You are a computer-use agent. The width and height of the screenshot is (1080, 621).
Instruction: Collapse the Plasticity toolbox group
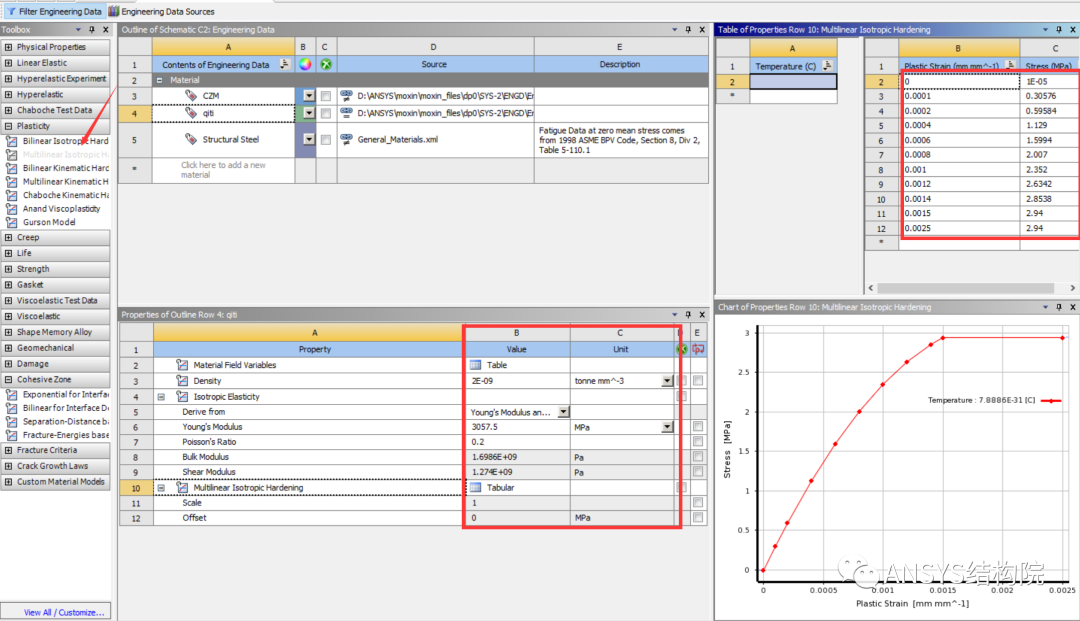8,126
